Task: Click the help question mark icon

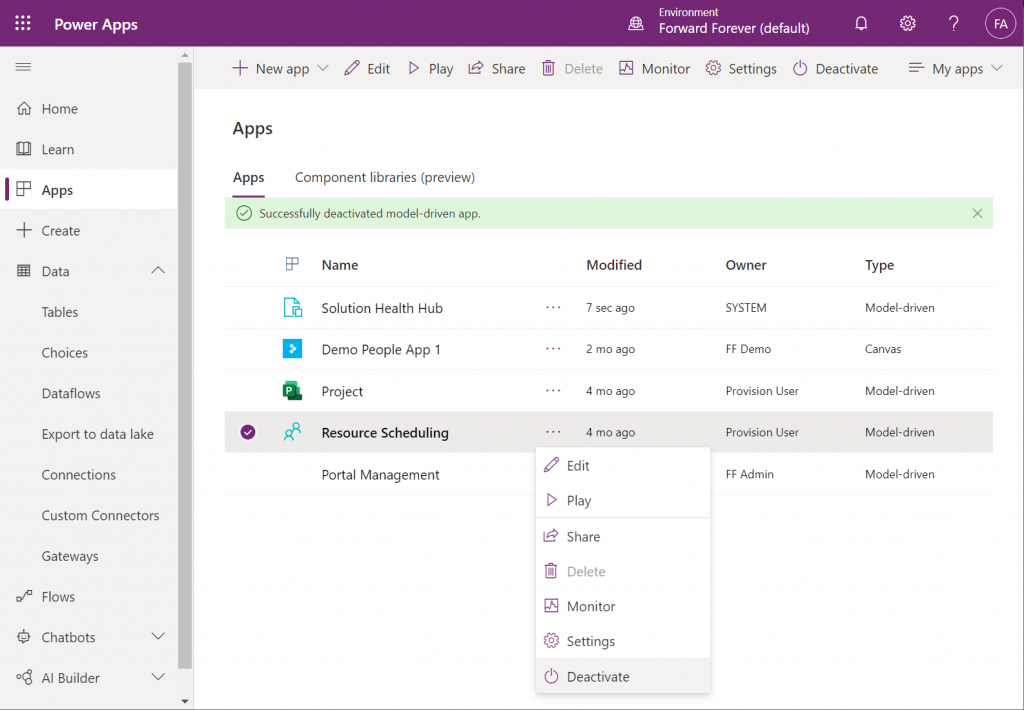Action: tap(953, 24)
